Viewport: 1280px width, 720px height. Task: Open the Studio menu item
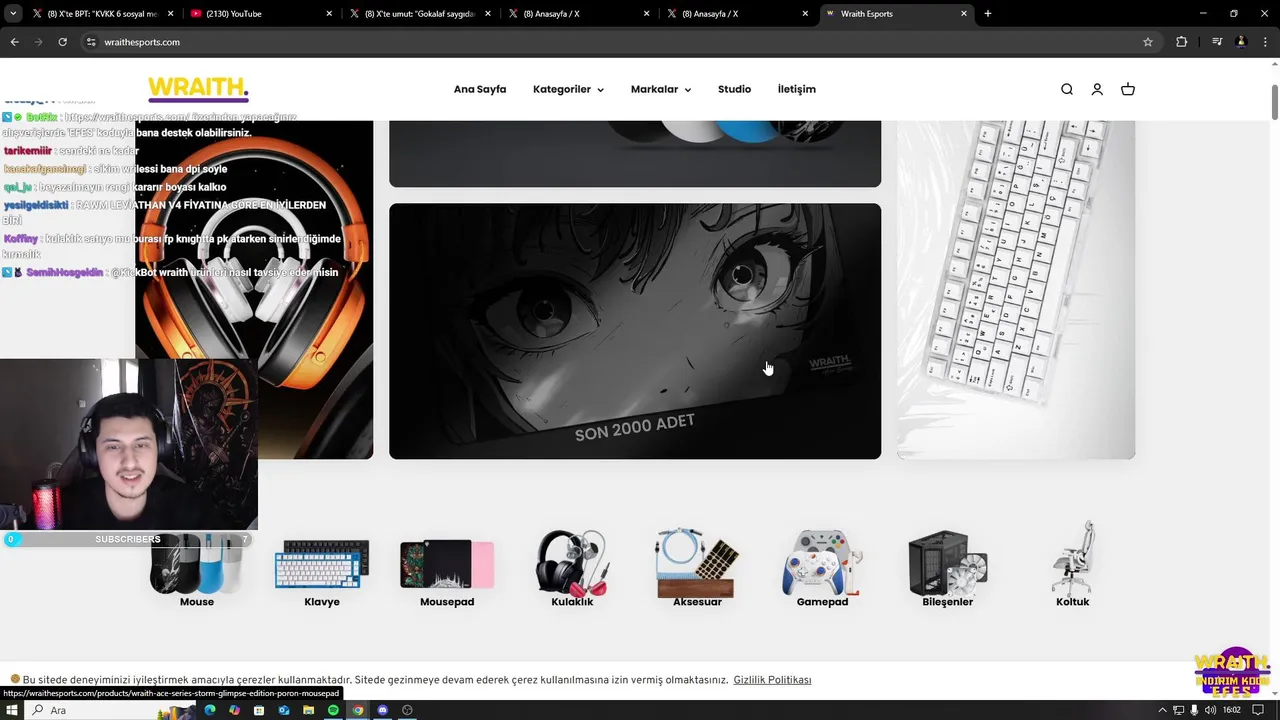[734, 89]
